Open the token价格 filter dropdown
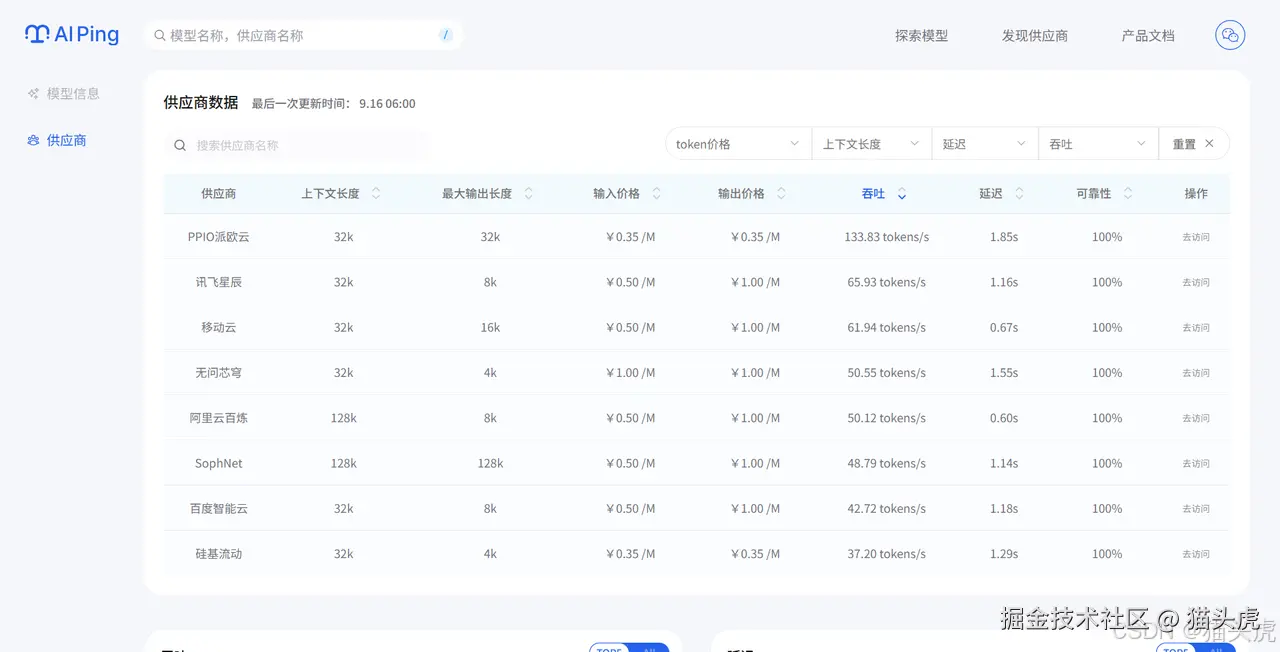 pyautogui.click(x=737, y=143)
